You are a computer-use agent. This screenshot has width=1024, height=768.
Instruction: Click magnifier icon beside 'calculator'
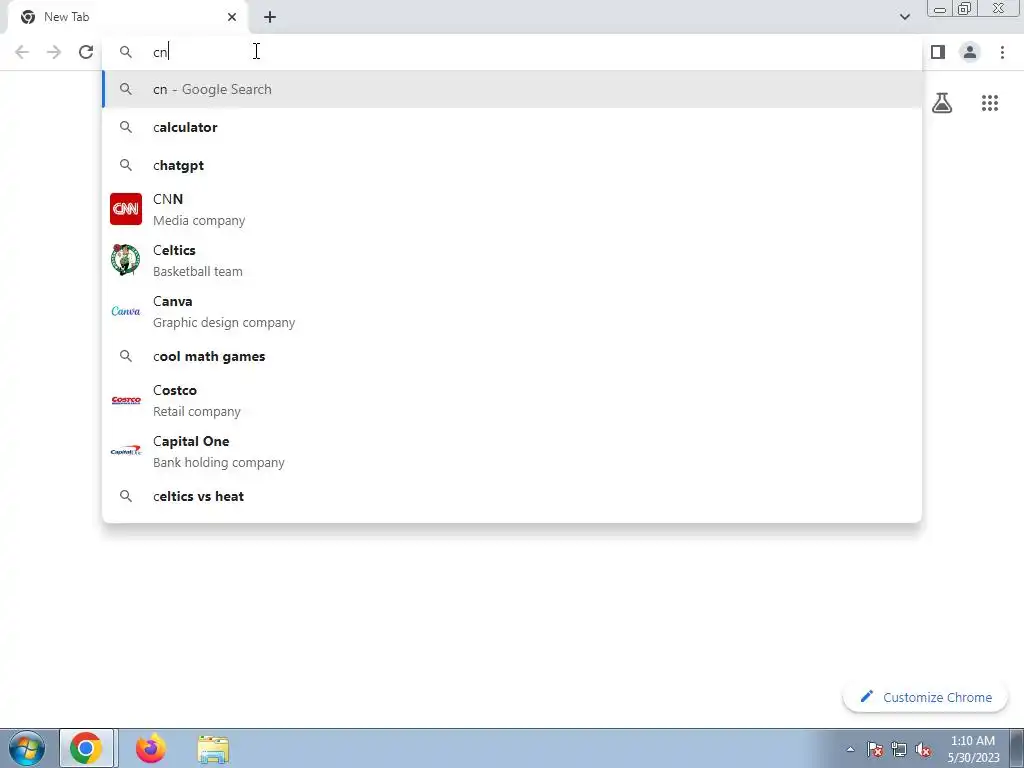[126, 127]
